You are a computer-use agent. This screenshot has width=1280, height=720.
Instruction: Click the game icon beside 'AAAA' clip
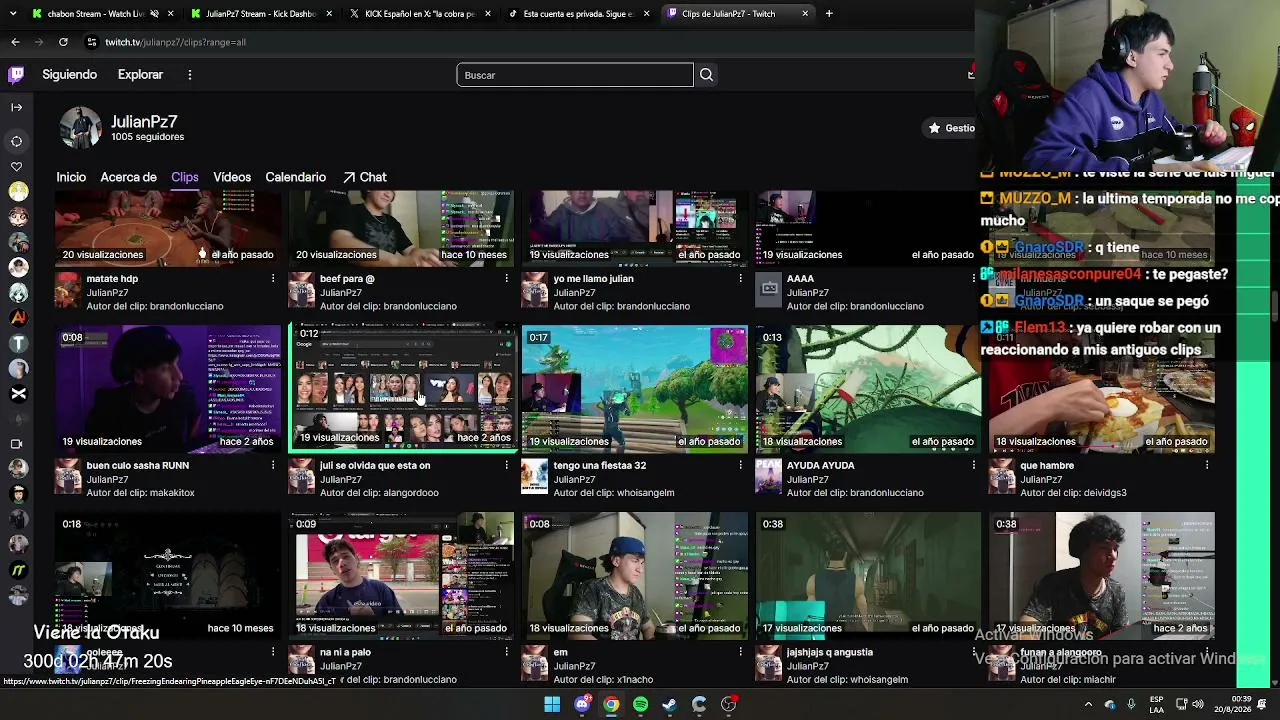(x=768, y=289)
